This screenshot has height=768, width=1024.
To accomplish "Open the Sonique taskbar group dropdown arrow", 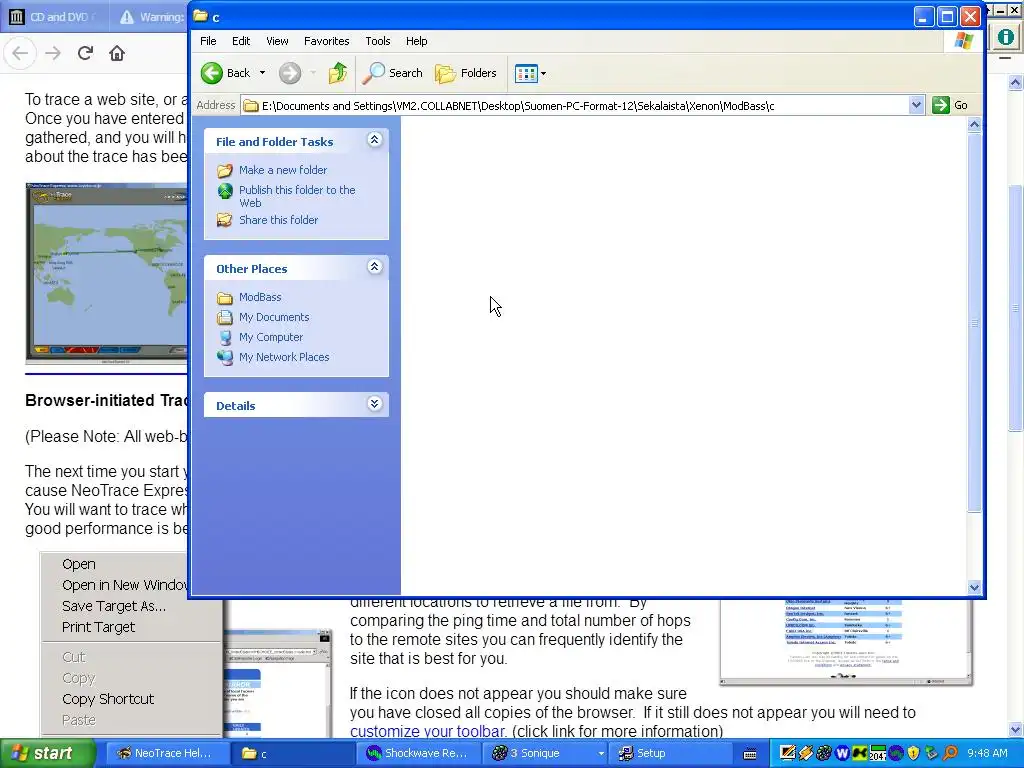I will click(x=601, y=754).
